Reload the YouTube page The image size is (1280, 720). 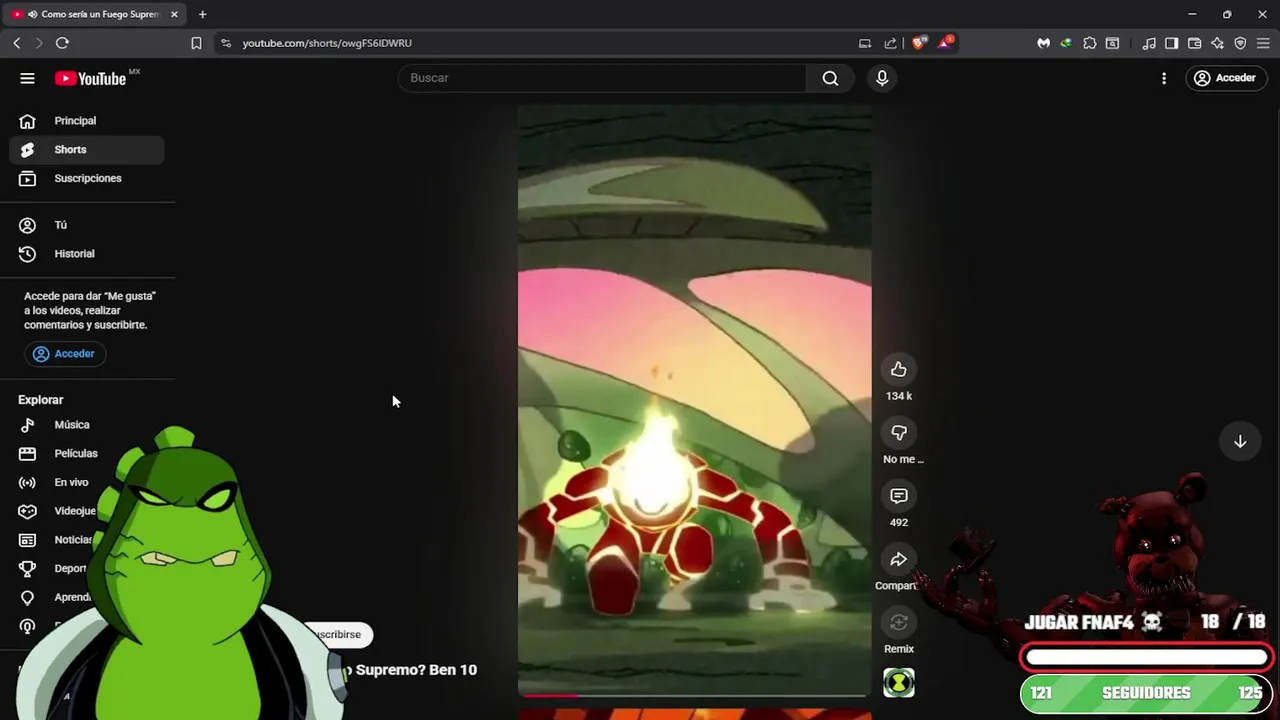pos(62,43)
